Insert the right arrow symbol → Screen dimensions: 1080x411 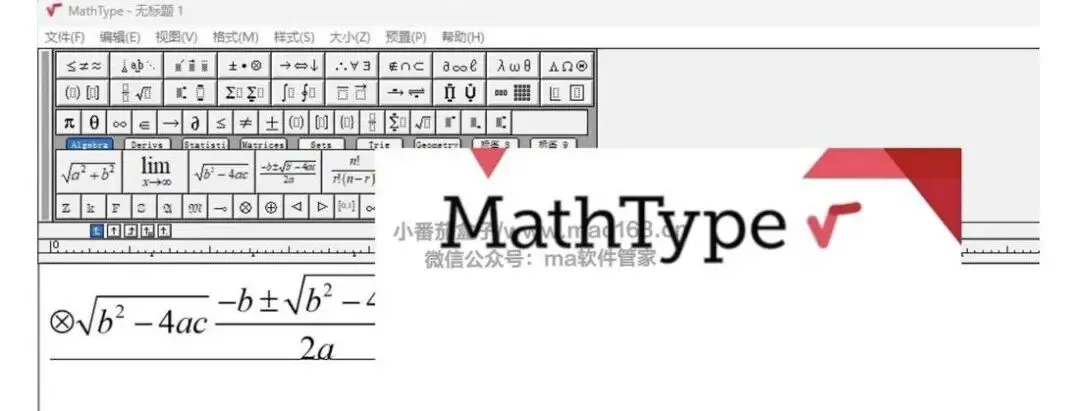(x=170, y=123)
